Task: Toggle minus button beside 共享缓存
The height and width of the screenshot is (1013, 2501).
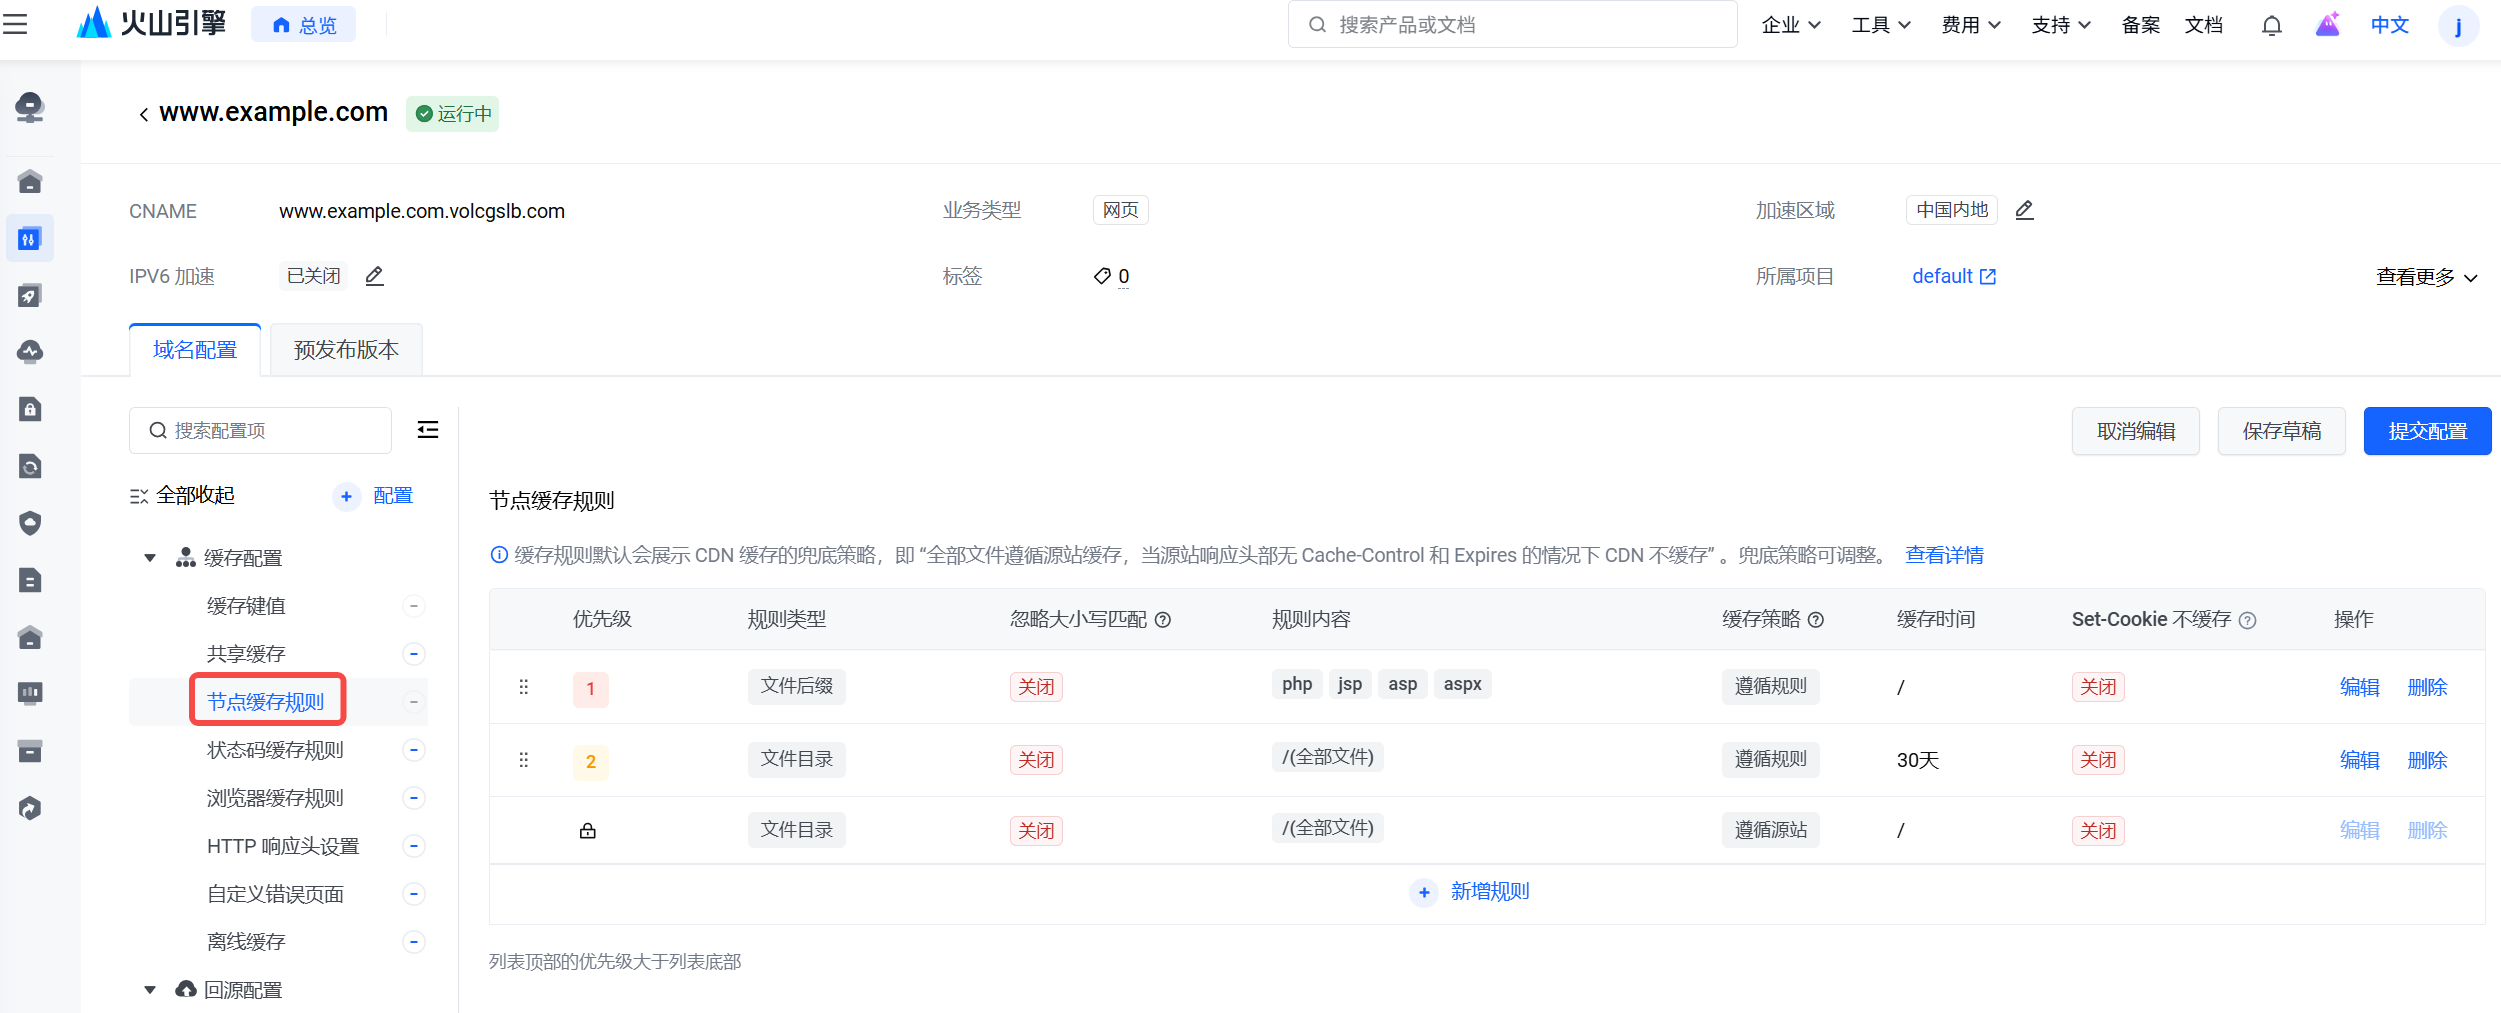Action: click(413, 654)
